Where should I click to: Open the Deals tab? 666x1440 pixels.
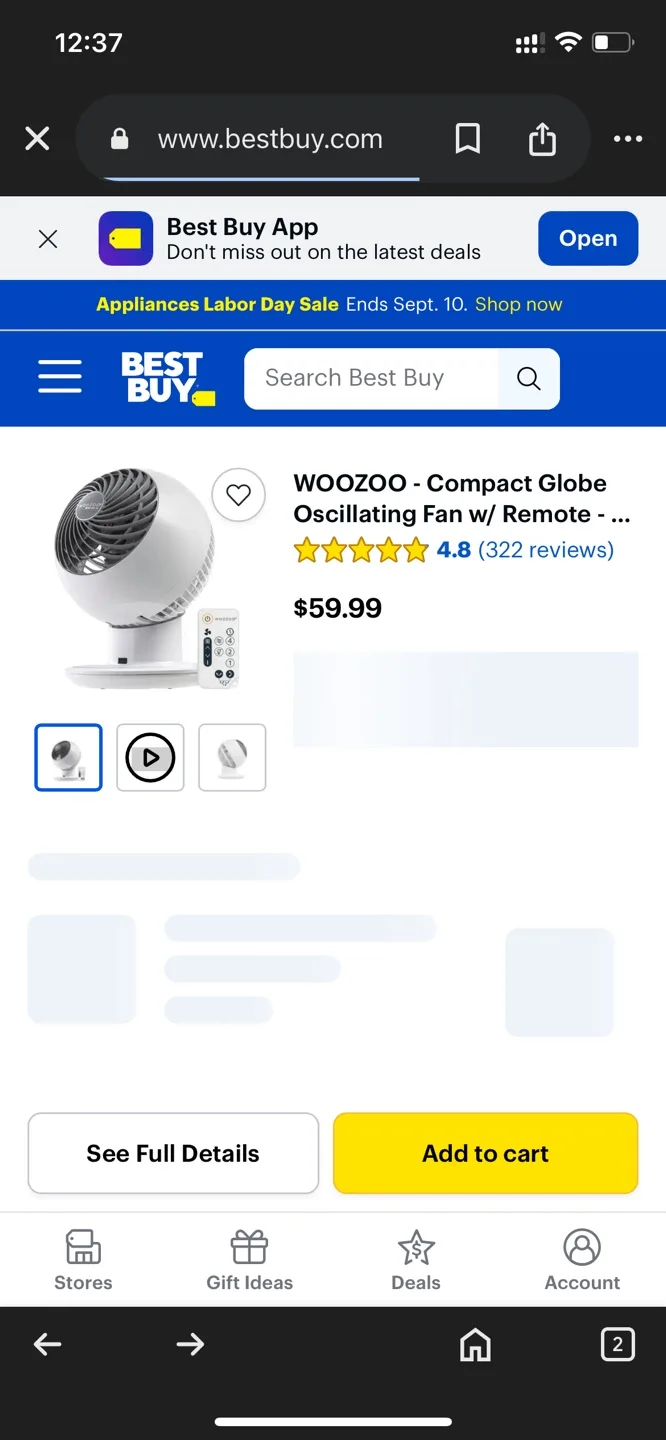pyautogui.click(x=416, y=1260)
